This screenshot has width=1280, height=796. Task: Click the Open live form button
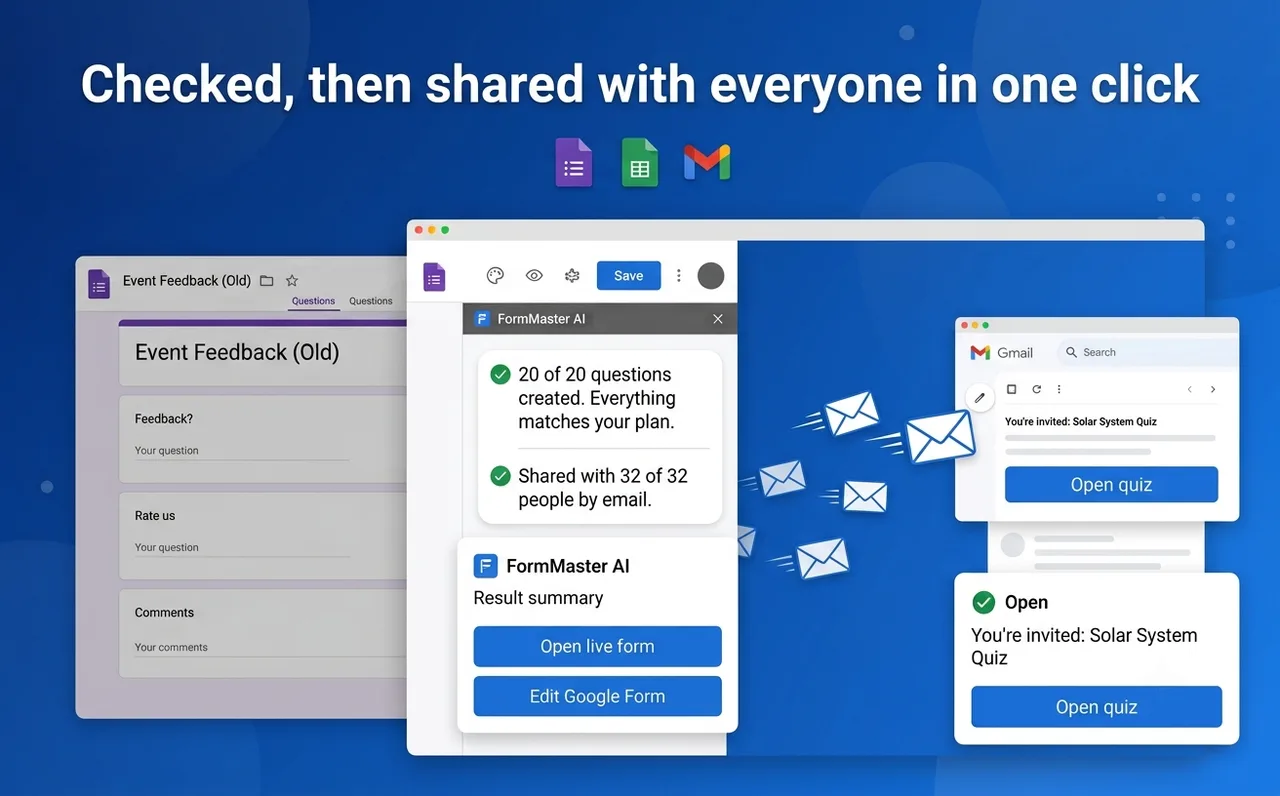(597, 646)
